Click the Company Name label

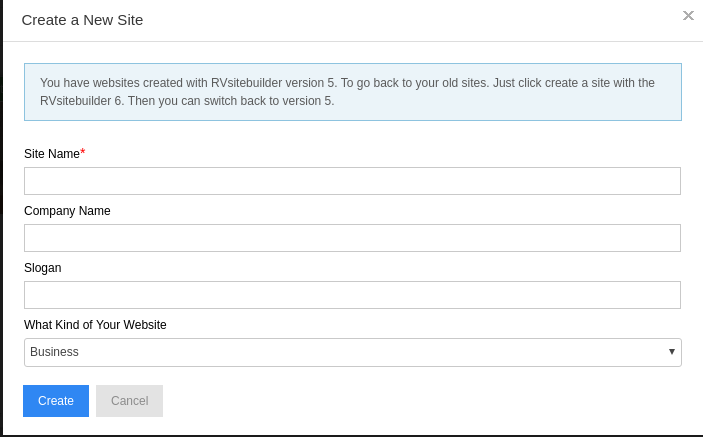[x=67, y=211]
